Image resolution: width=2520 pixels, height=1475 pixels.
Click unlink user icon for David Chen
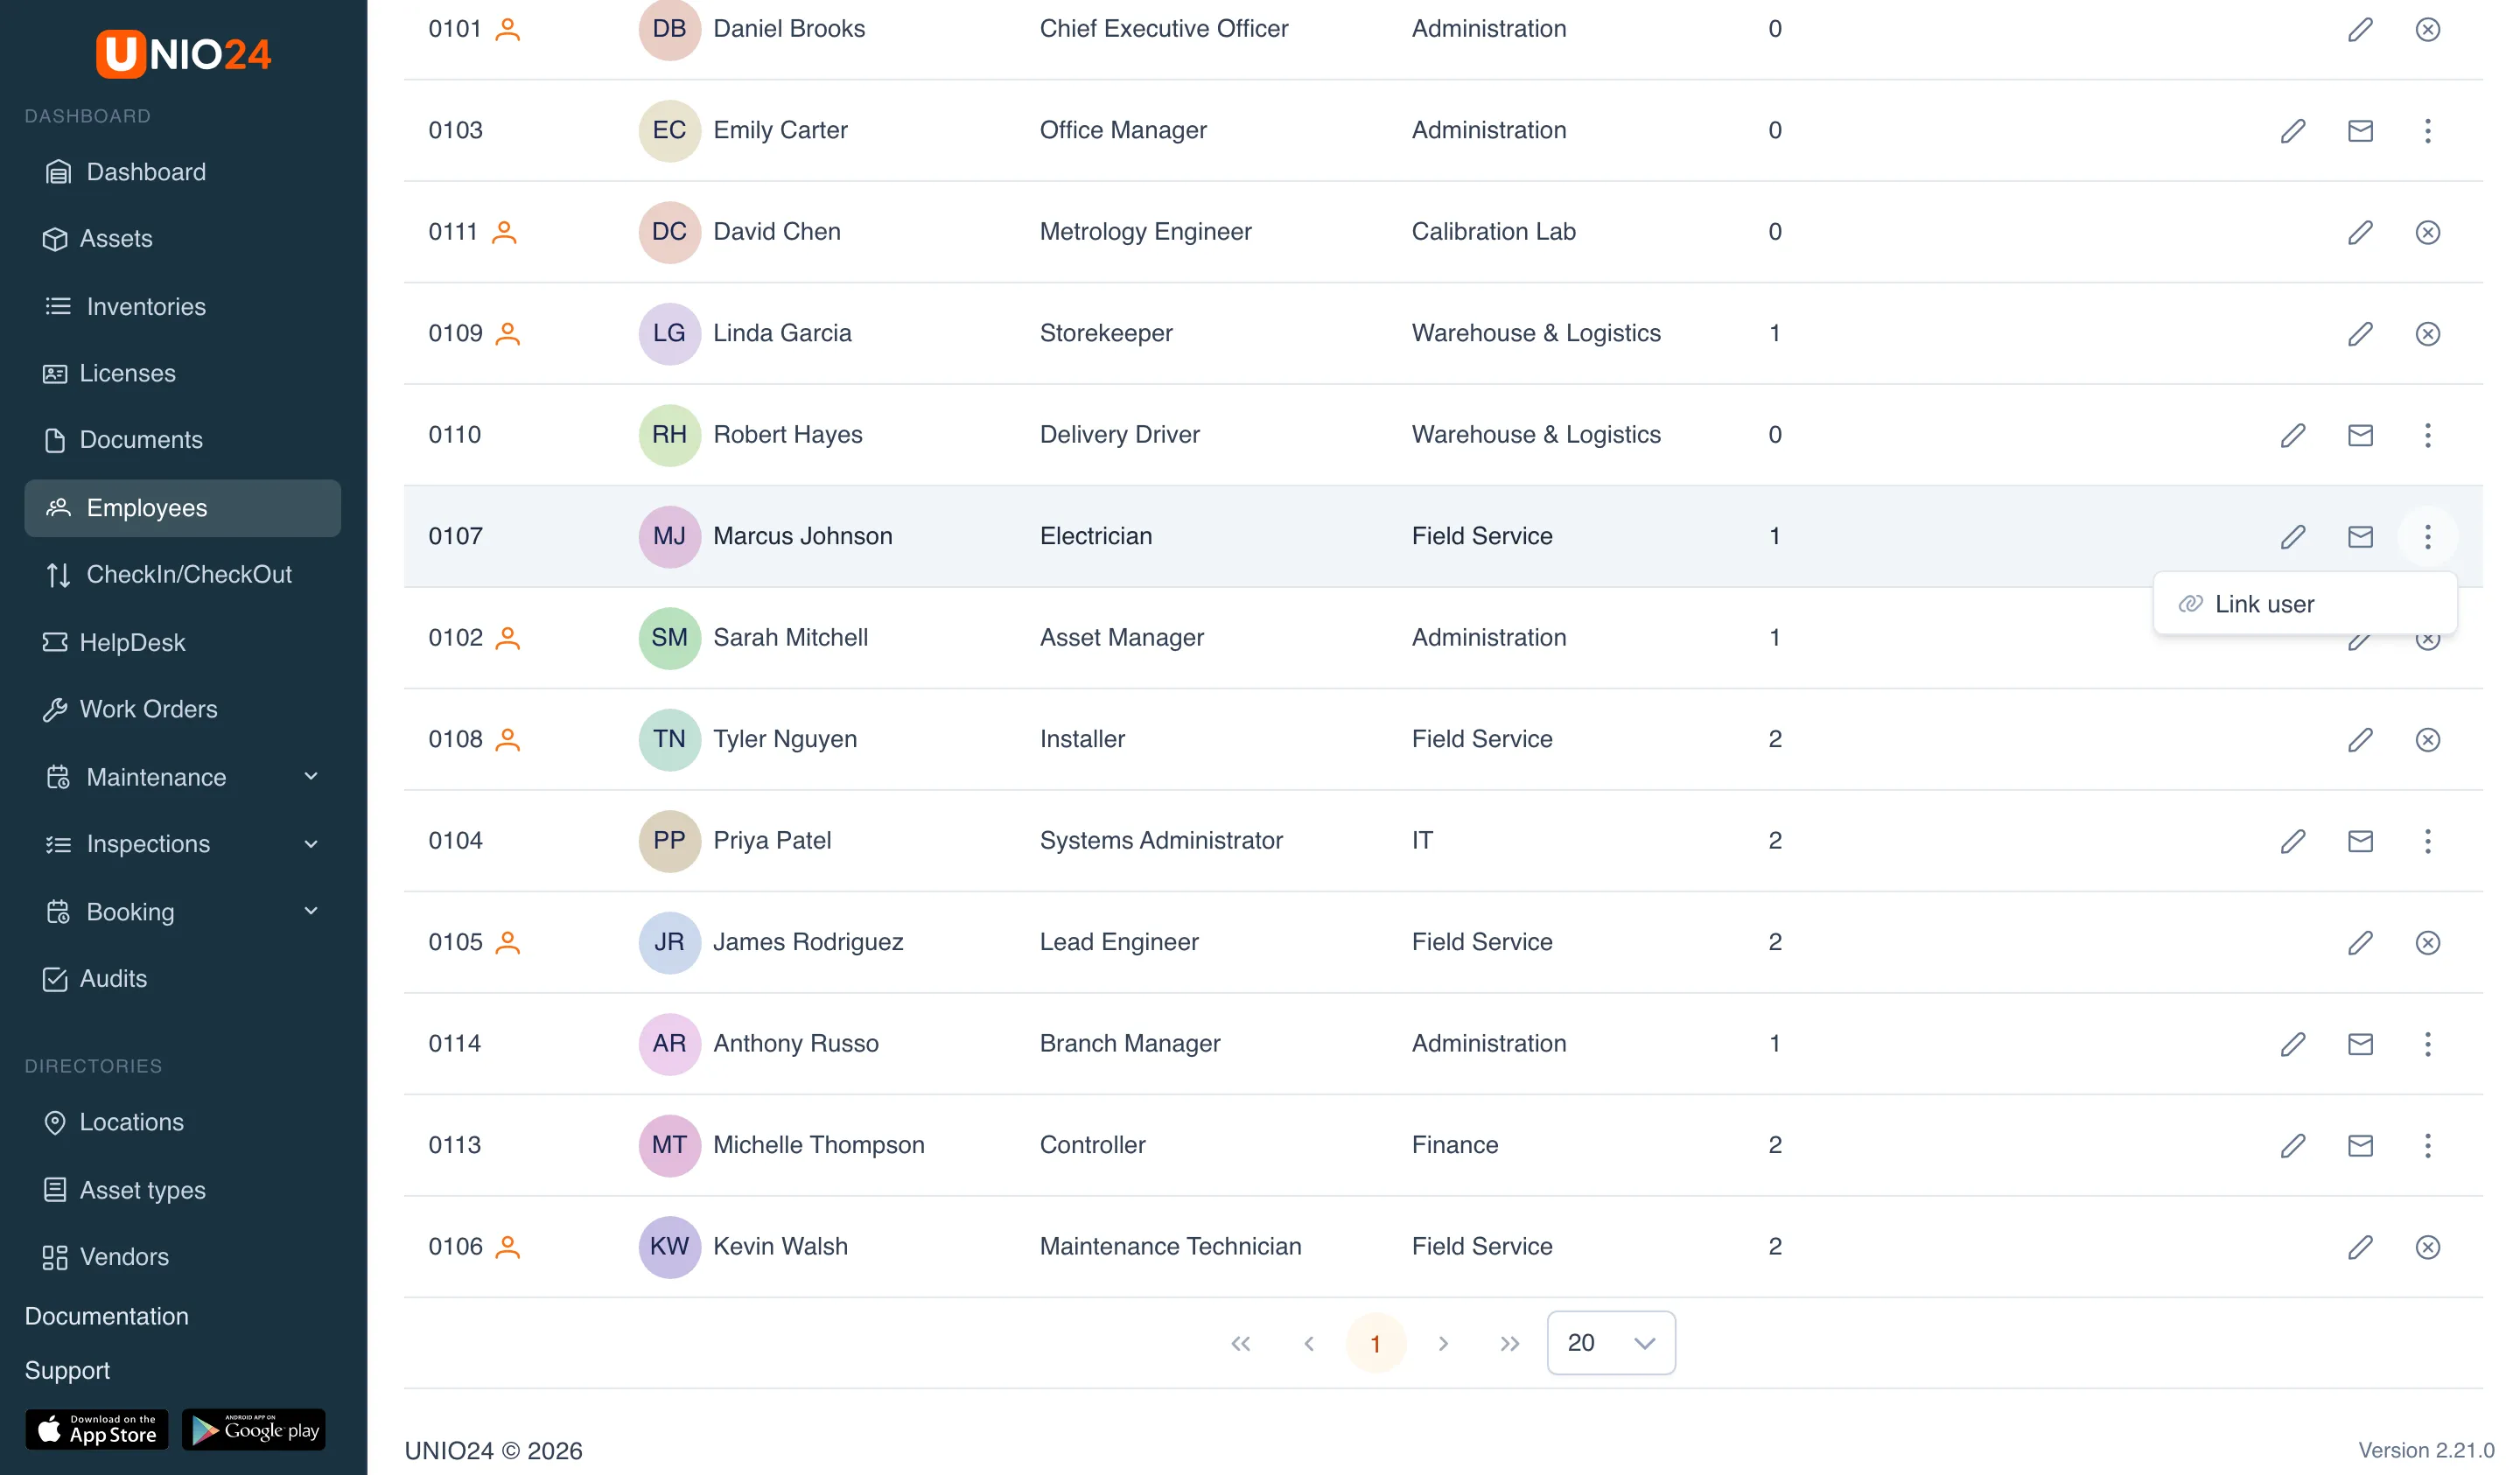pos(2427,232)
